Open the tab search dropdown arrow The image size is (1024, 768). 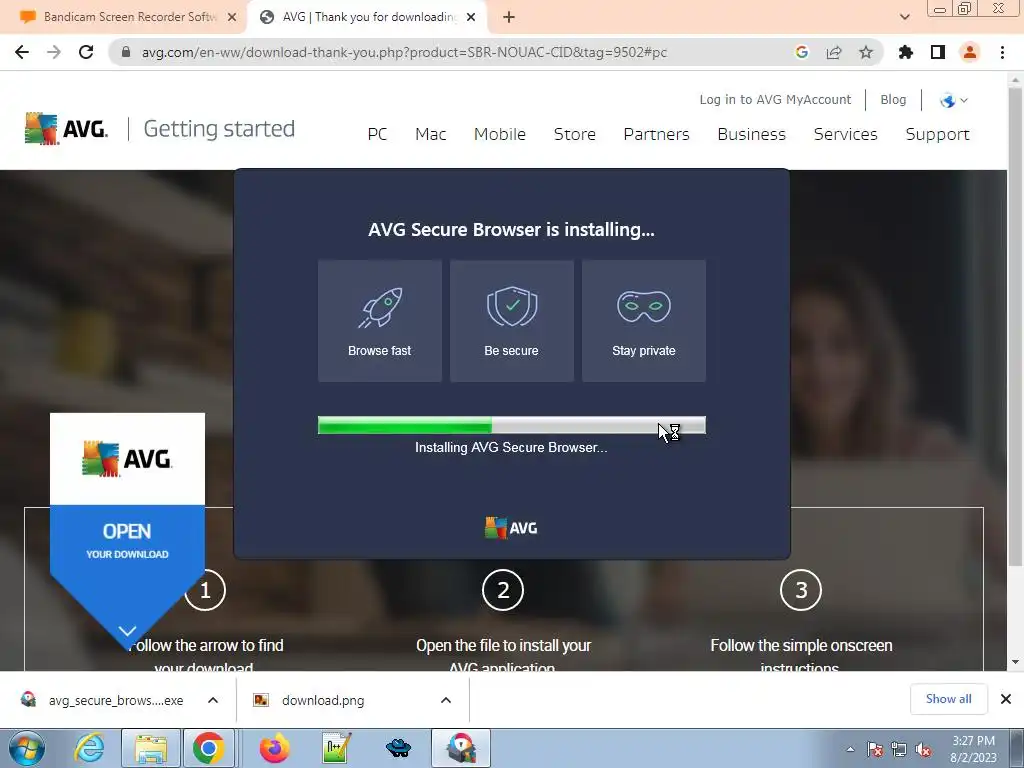click(x=904, y=17)
